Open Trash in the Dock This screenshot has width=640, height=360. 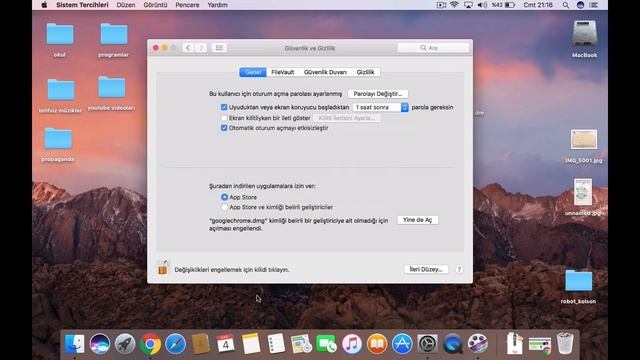click(x=565, y=343)
